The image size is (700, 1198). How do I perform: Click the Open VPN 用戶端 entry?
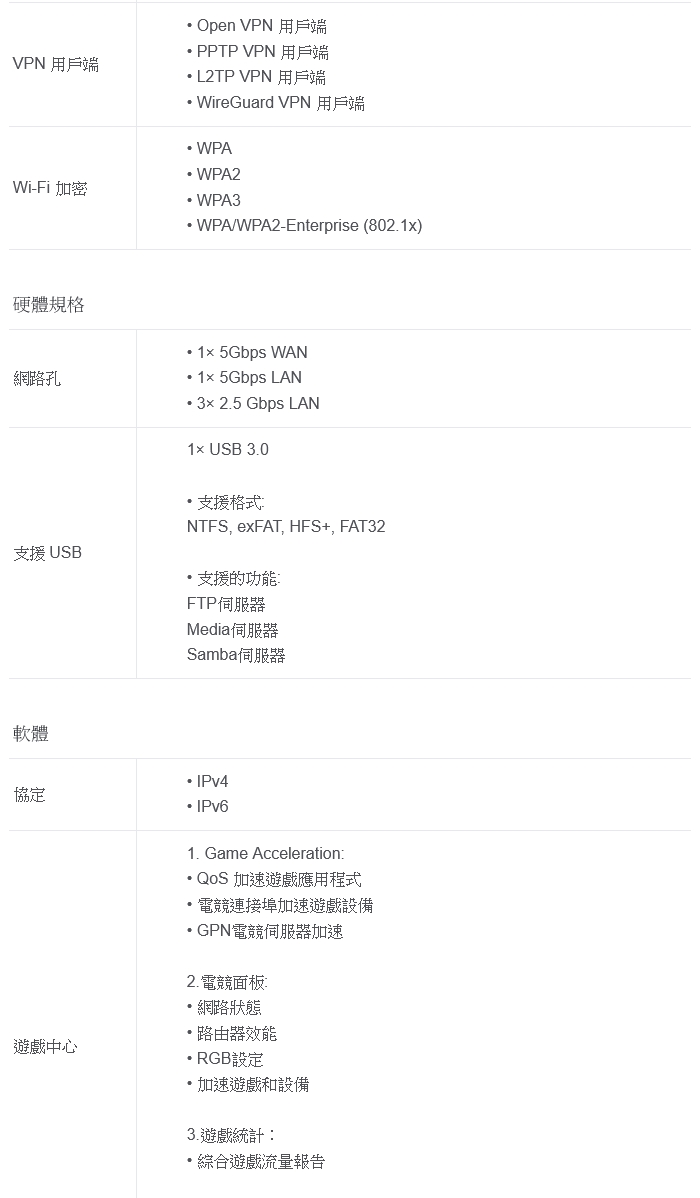[x=260, y=26]
